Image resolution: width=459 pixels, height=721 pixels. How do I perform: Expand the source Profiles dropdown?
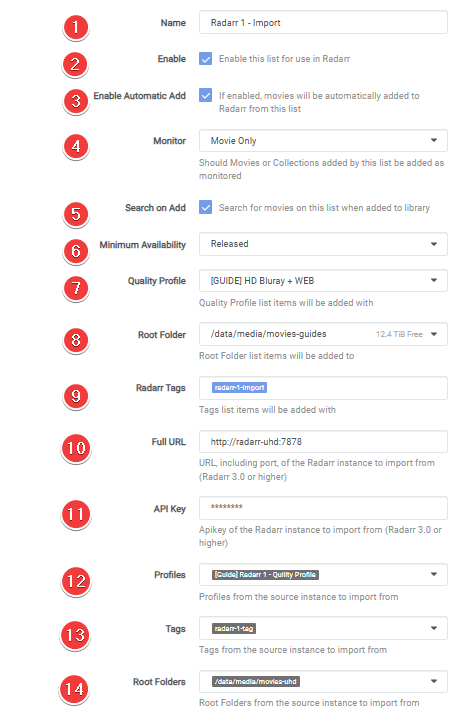(x=323, y=574)
